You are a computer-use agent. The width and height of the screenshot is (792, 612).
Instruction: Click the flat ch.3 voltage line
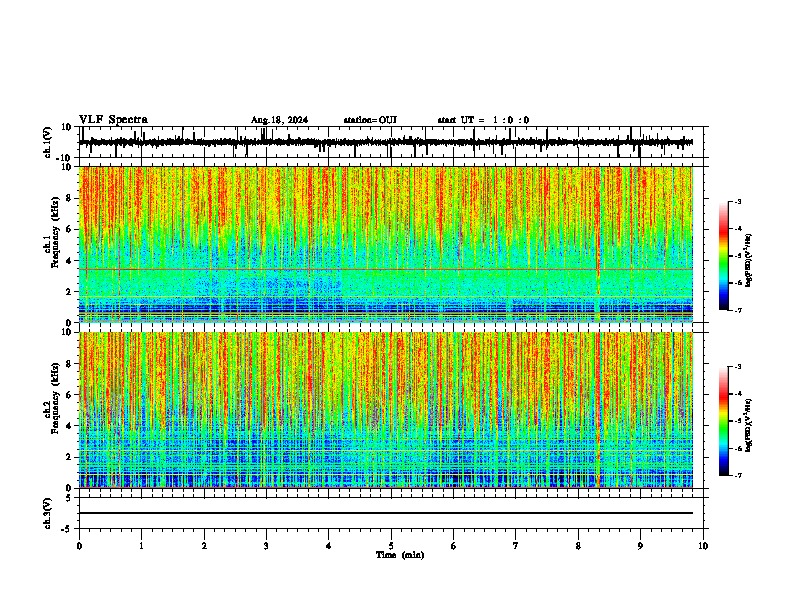pos(386,513)
